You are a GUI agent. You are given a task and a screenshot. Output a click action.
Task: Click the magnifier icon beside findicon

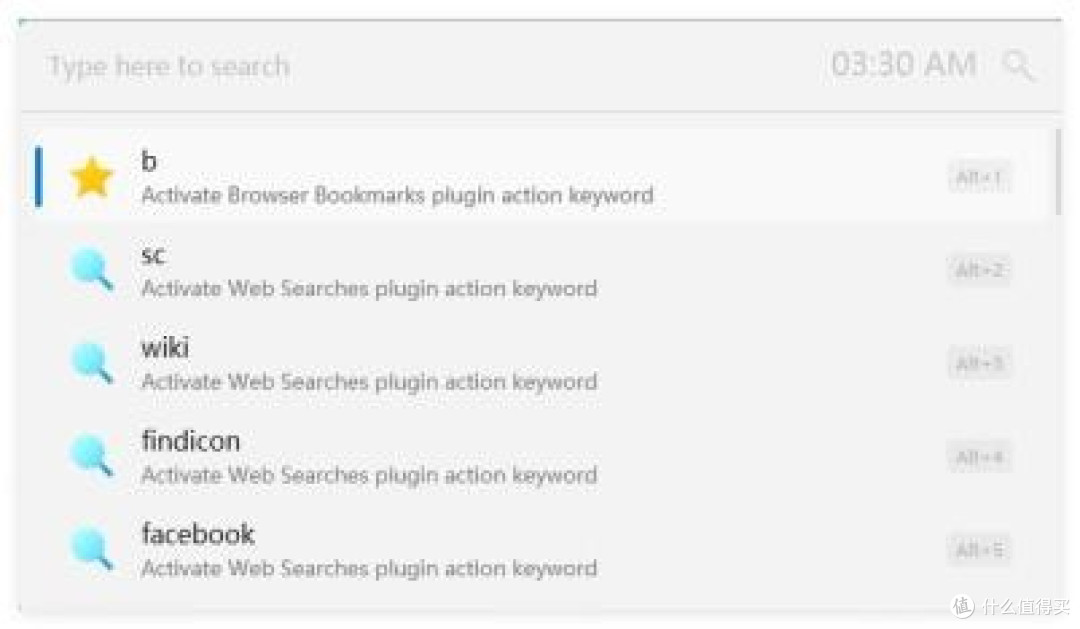92,456
